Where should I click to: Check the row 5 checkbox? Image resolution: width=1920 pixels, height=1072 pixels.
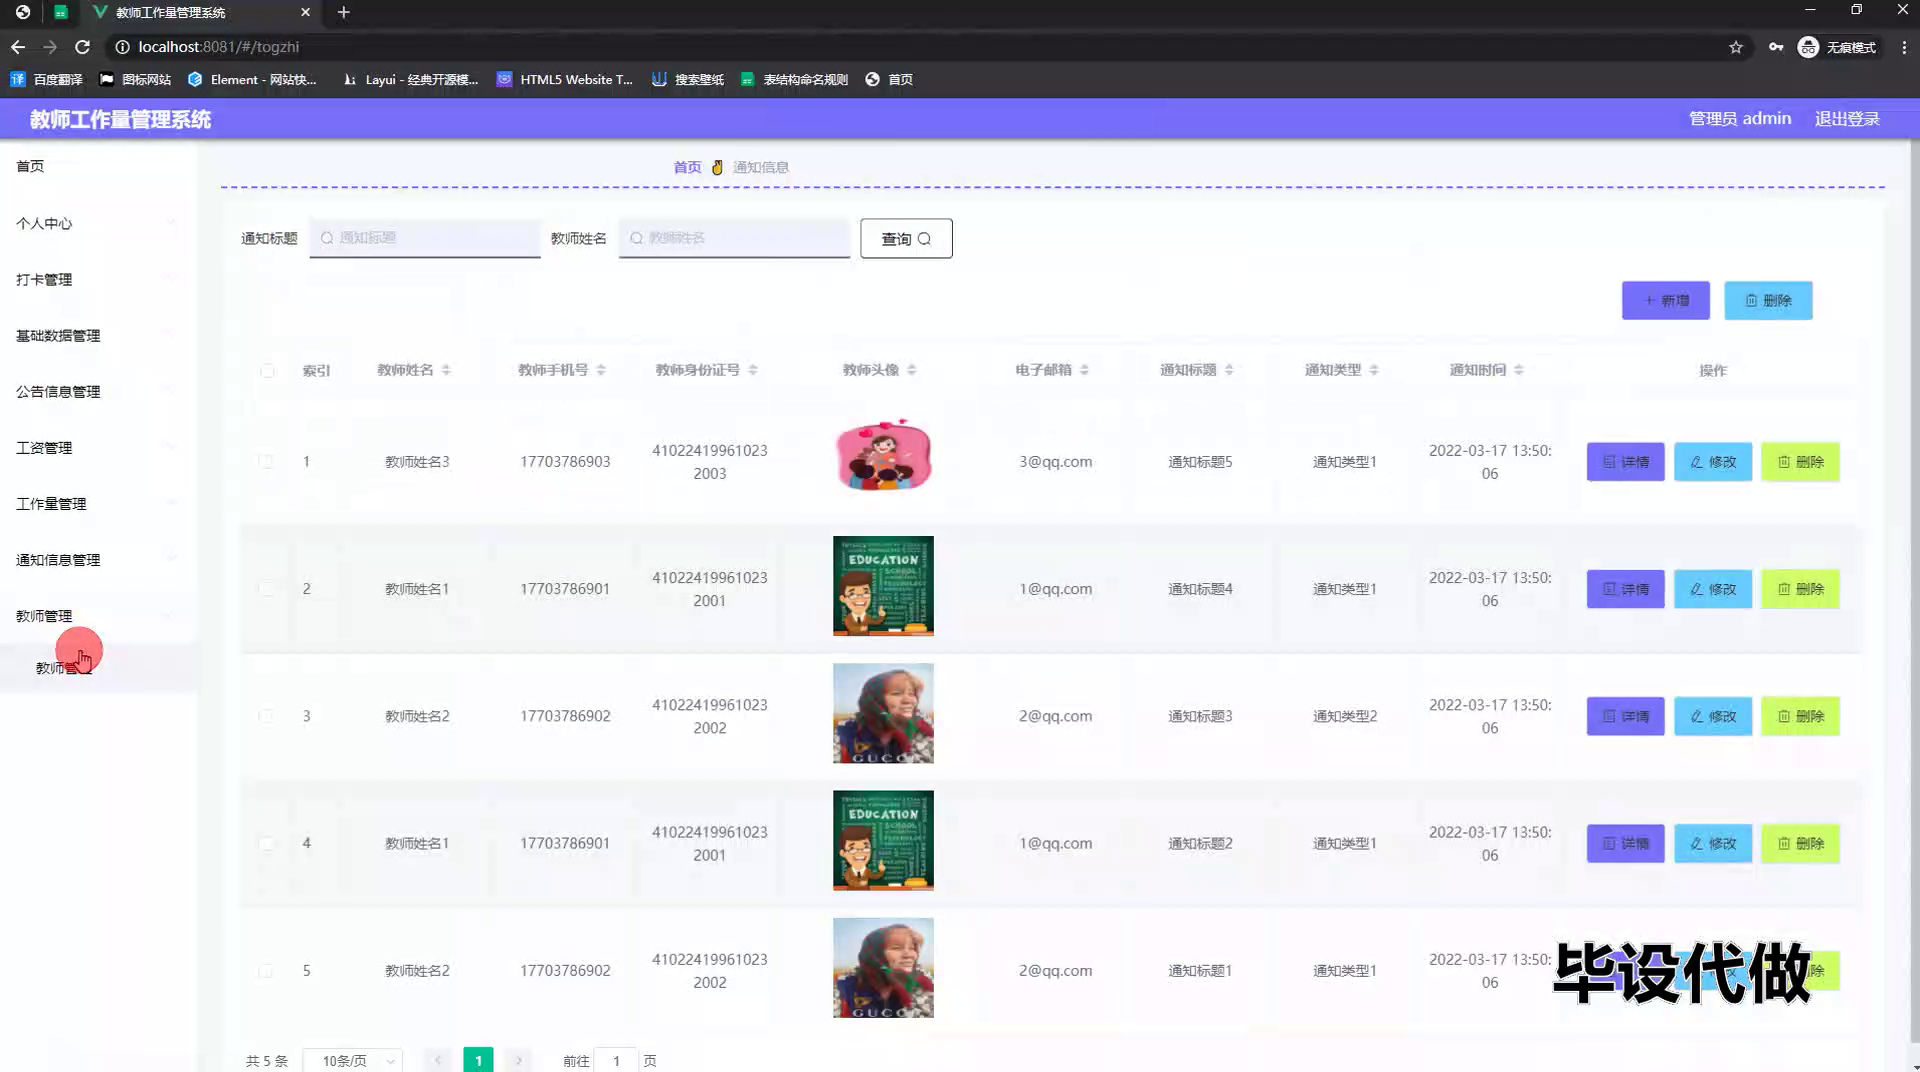coord(266,970)
